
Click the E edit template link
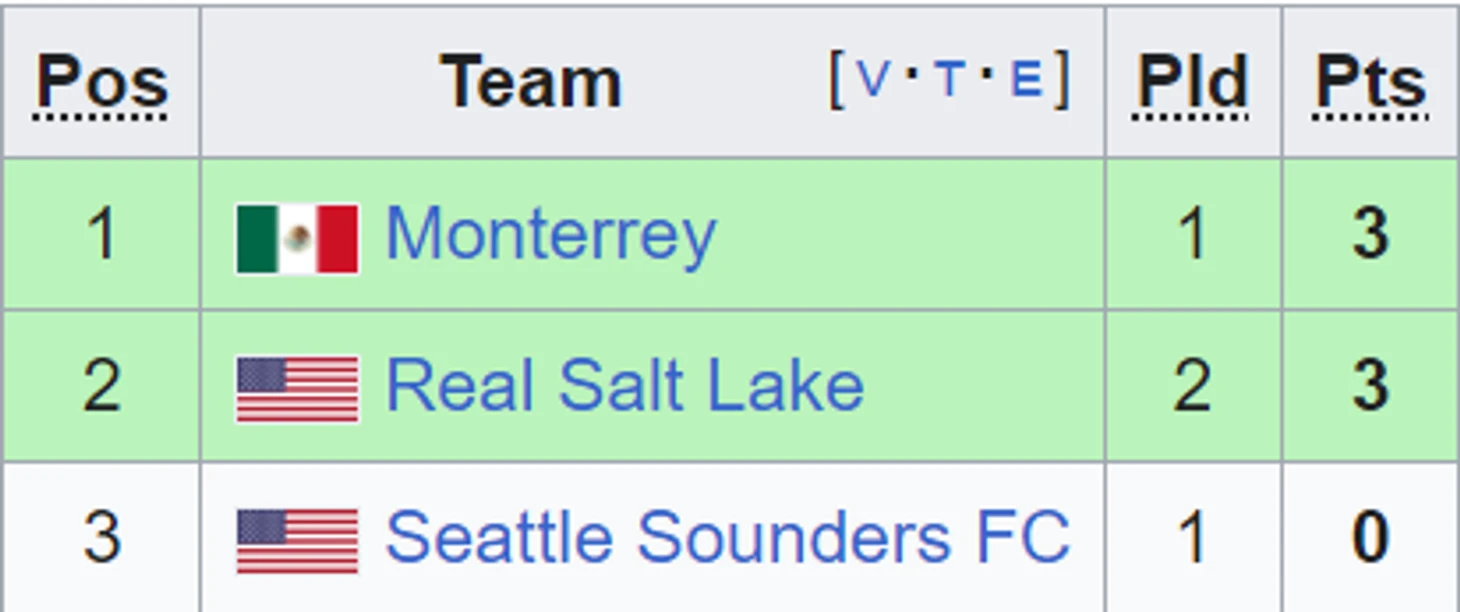pos(1027,78)
